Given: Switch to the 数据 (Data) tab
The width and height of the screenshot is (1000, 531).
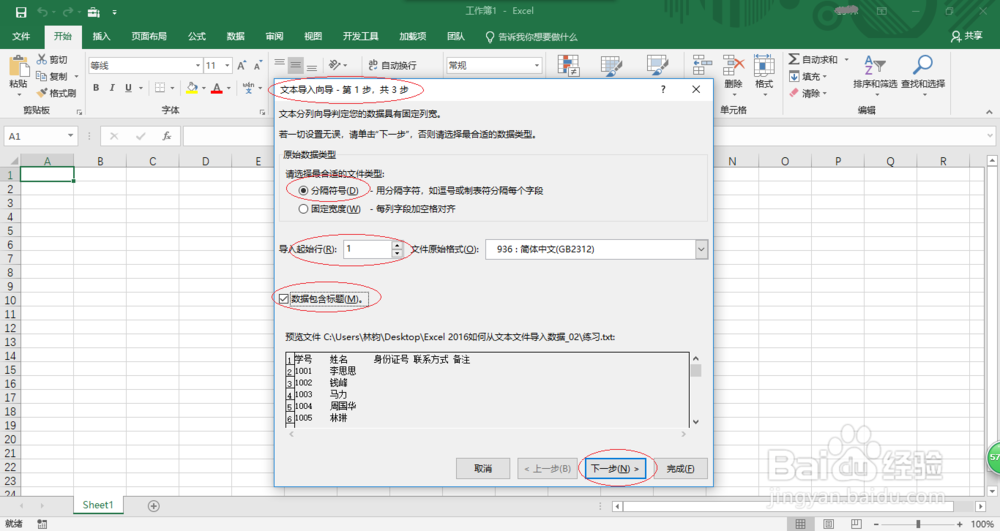Looking at the screenshot, I should pos(235,36).
